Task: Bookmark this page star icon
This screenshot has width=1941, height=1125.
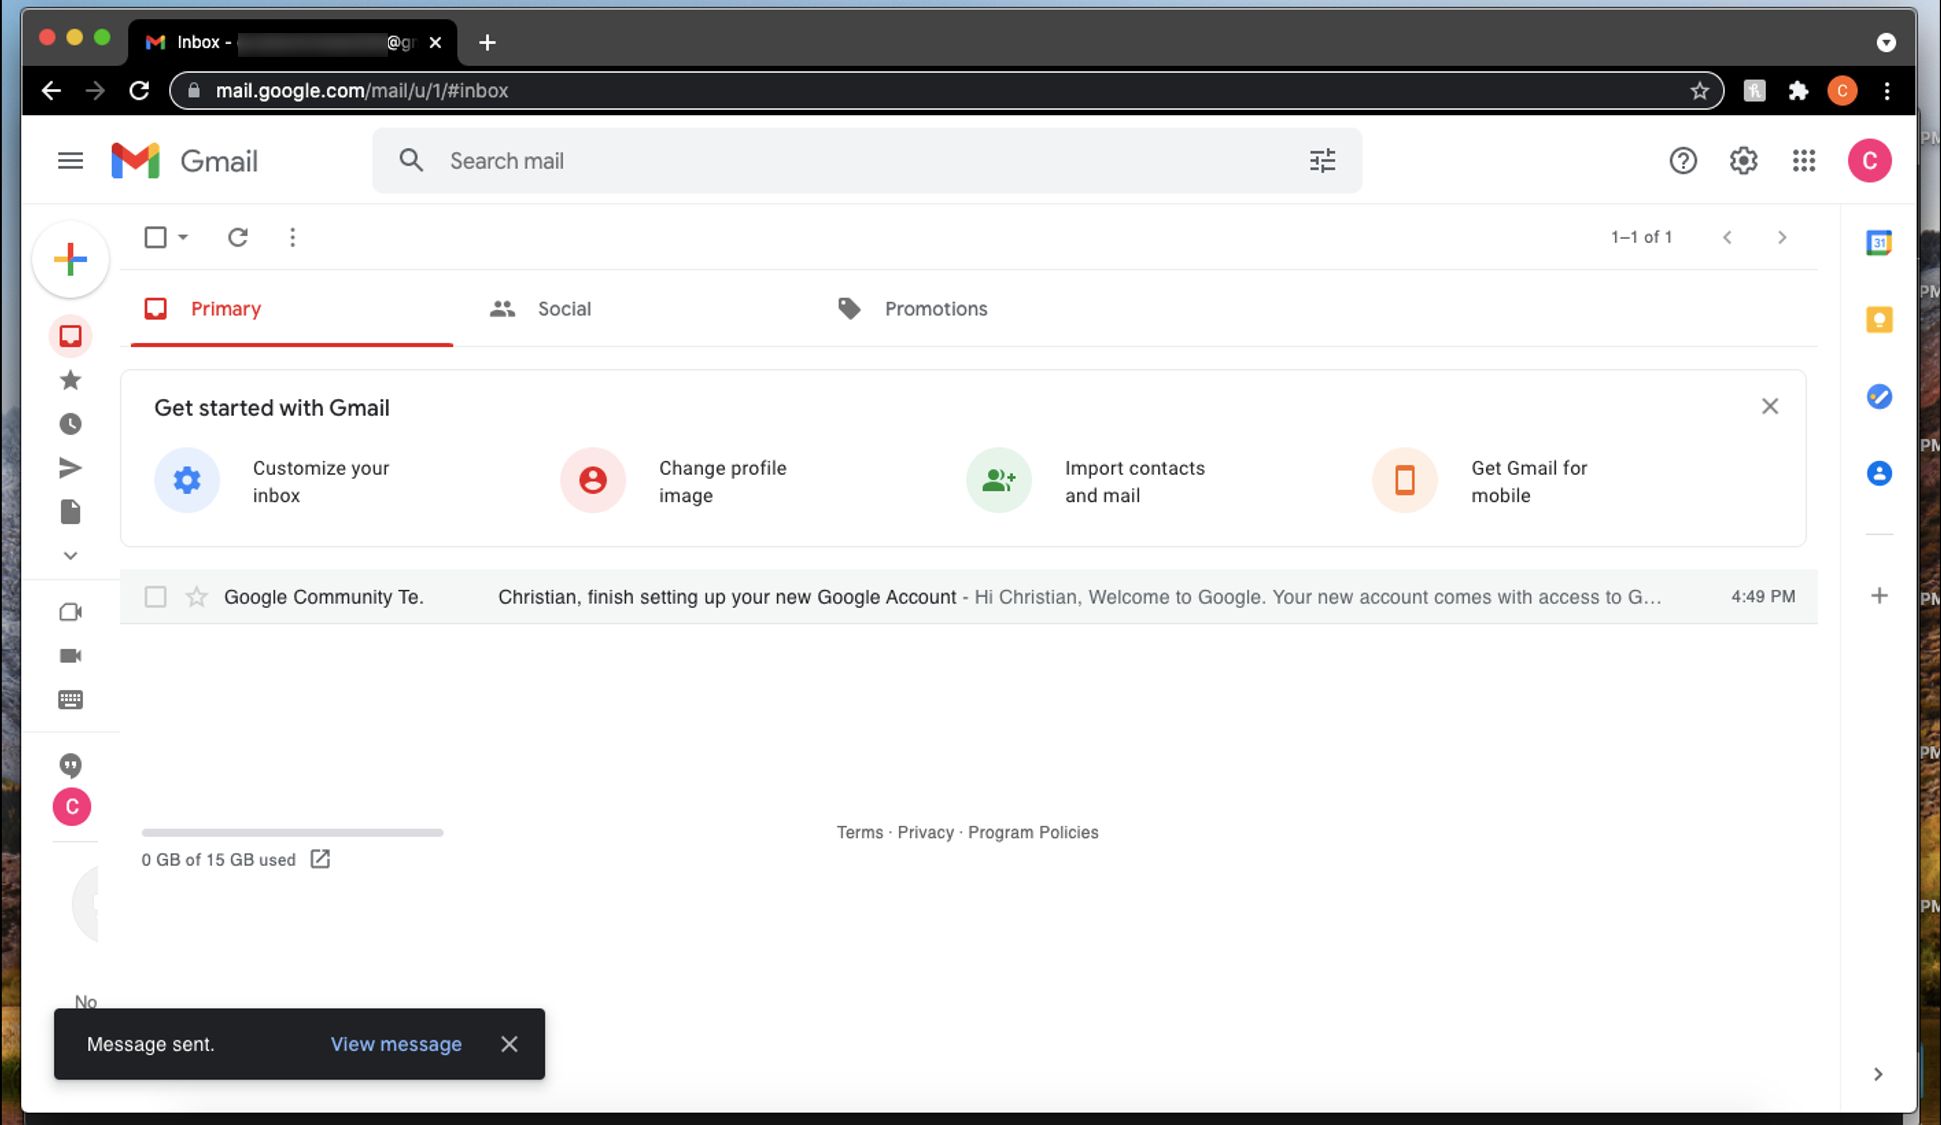Action: pyautogui.click(x=1699, y=91)
